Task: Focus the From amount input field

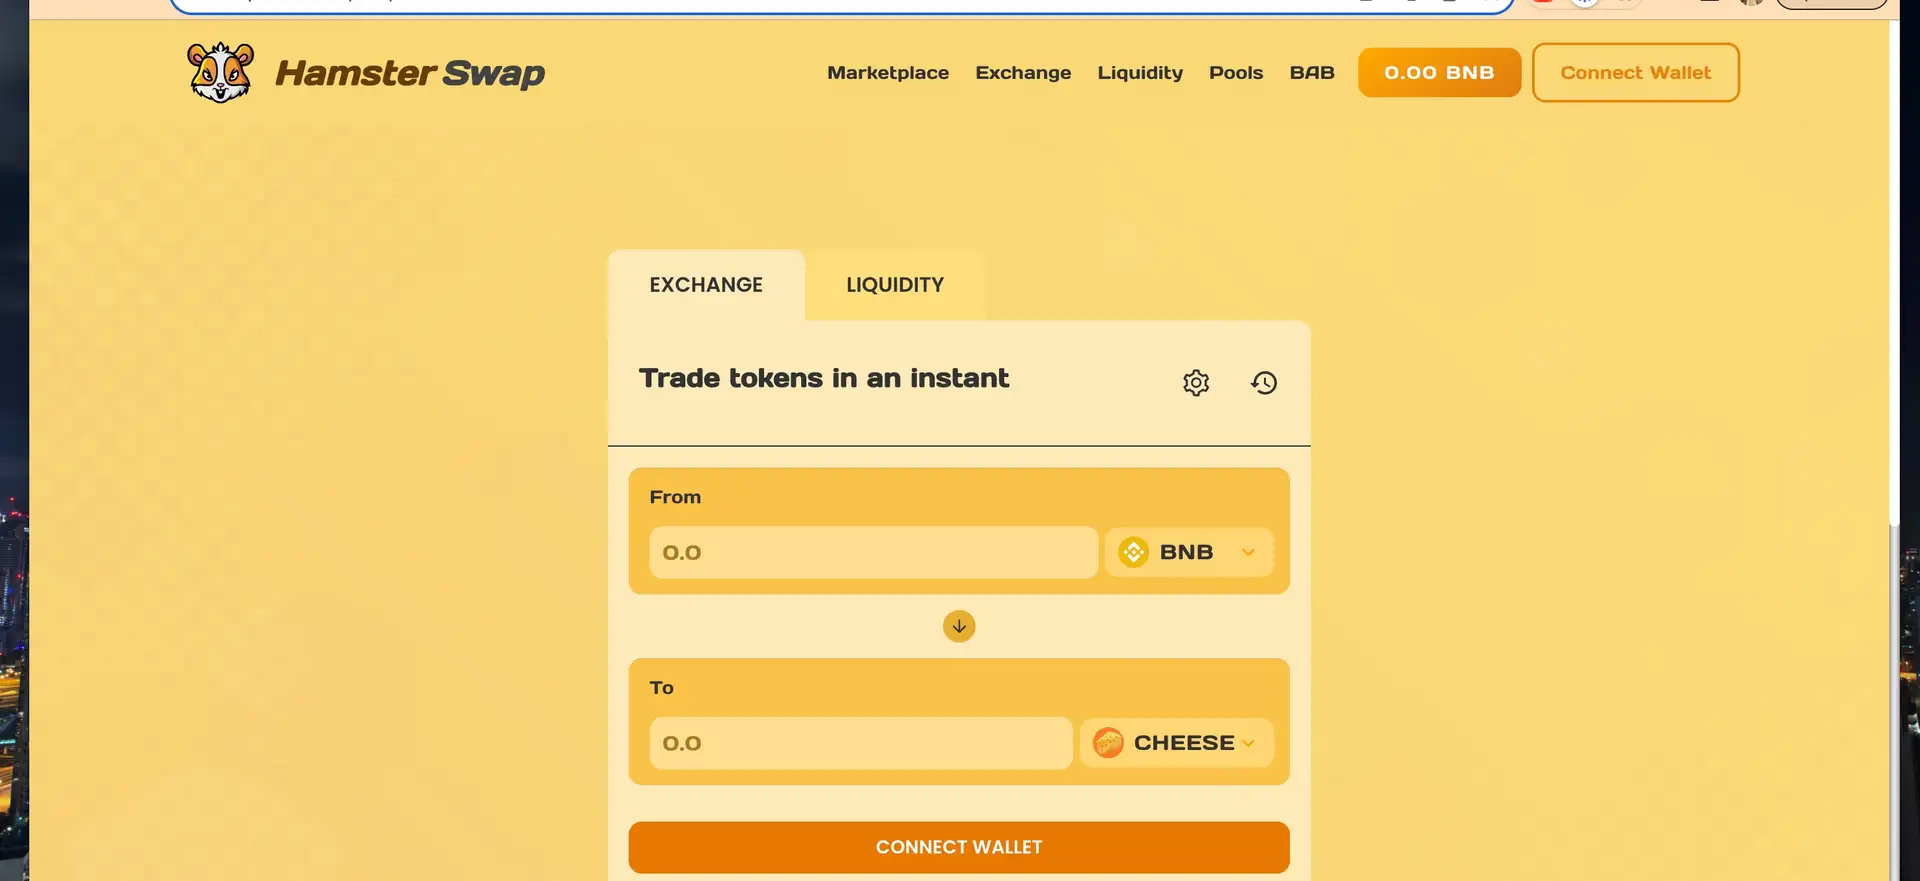Action: (x=873, y=552)
